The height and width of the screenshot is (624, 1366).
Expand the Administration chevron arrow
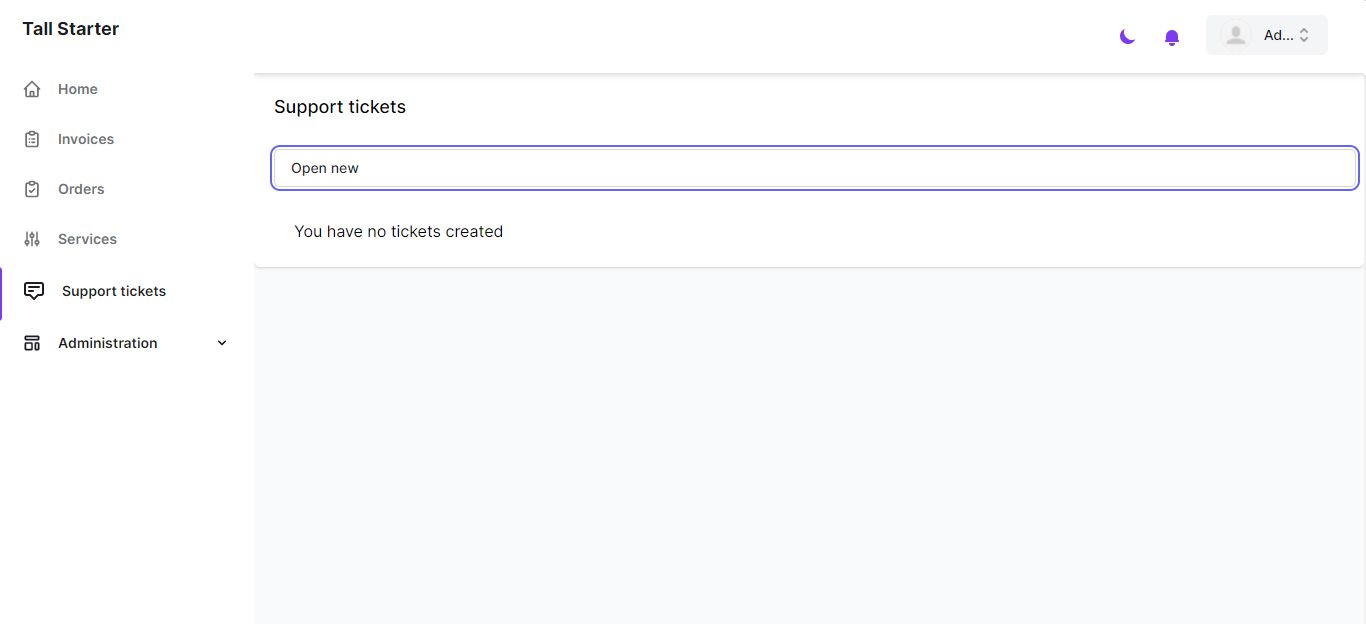pos(222,343)
